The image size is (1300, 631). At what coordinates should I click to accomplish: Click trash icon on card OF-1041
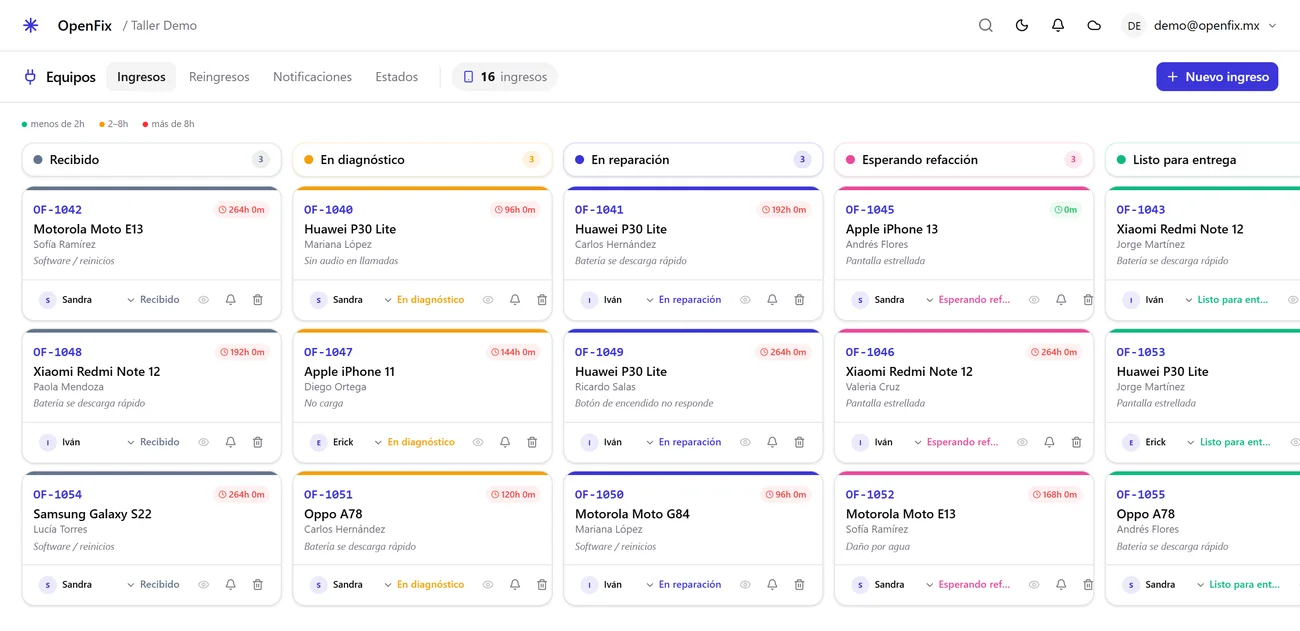[799, 300]
